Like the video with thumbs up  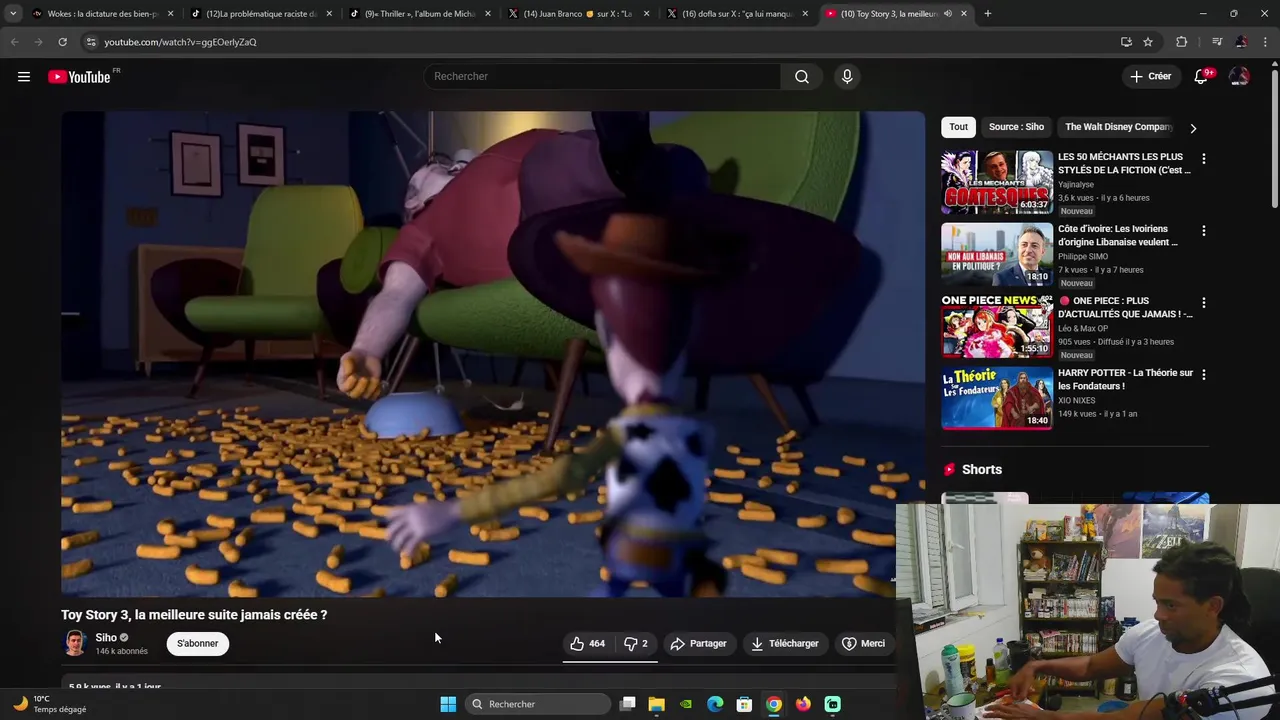coord(588,643)
